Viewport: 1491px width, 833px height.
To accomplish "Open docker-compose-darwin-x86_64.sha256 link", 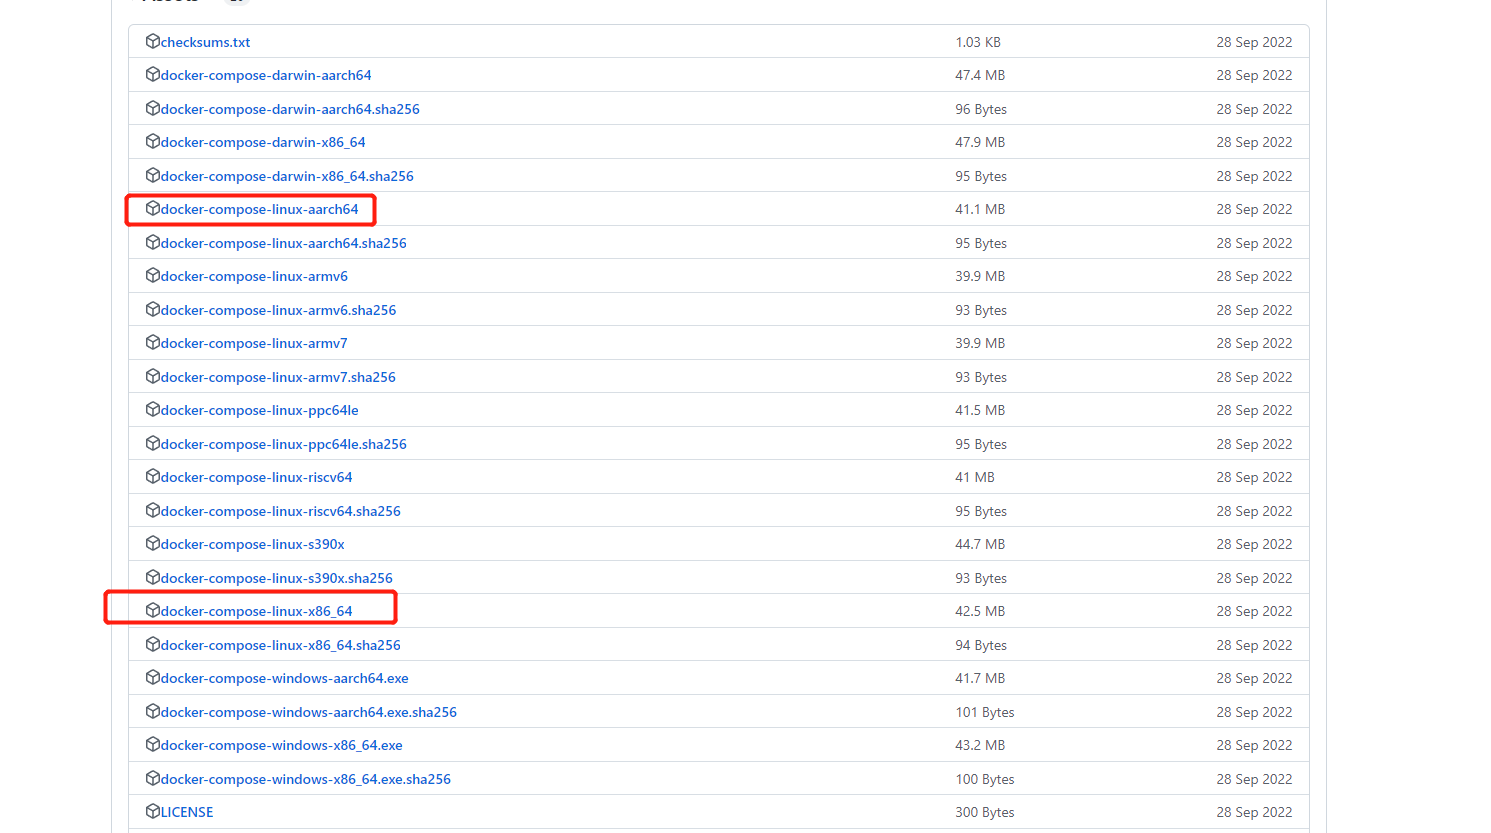I will [x=287, y=176].
